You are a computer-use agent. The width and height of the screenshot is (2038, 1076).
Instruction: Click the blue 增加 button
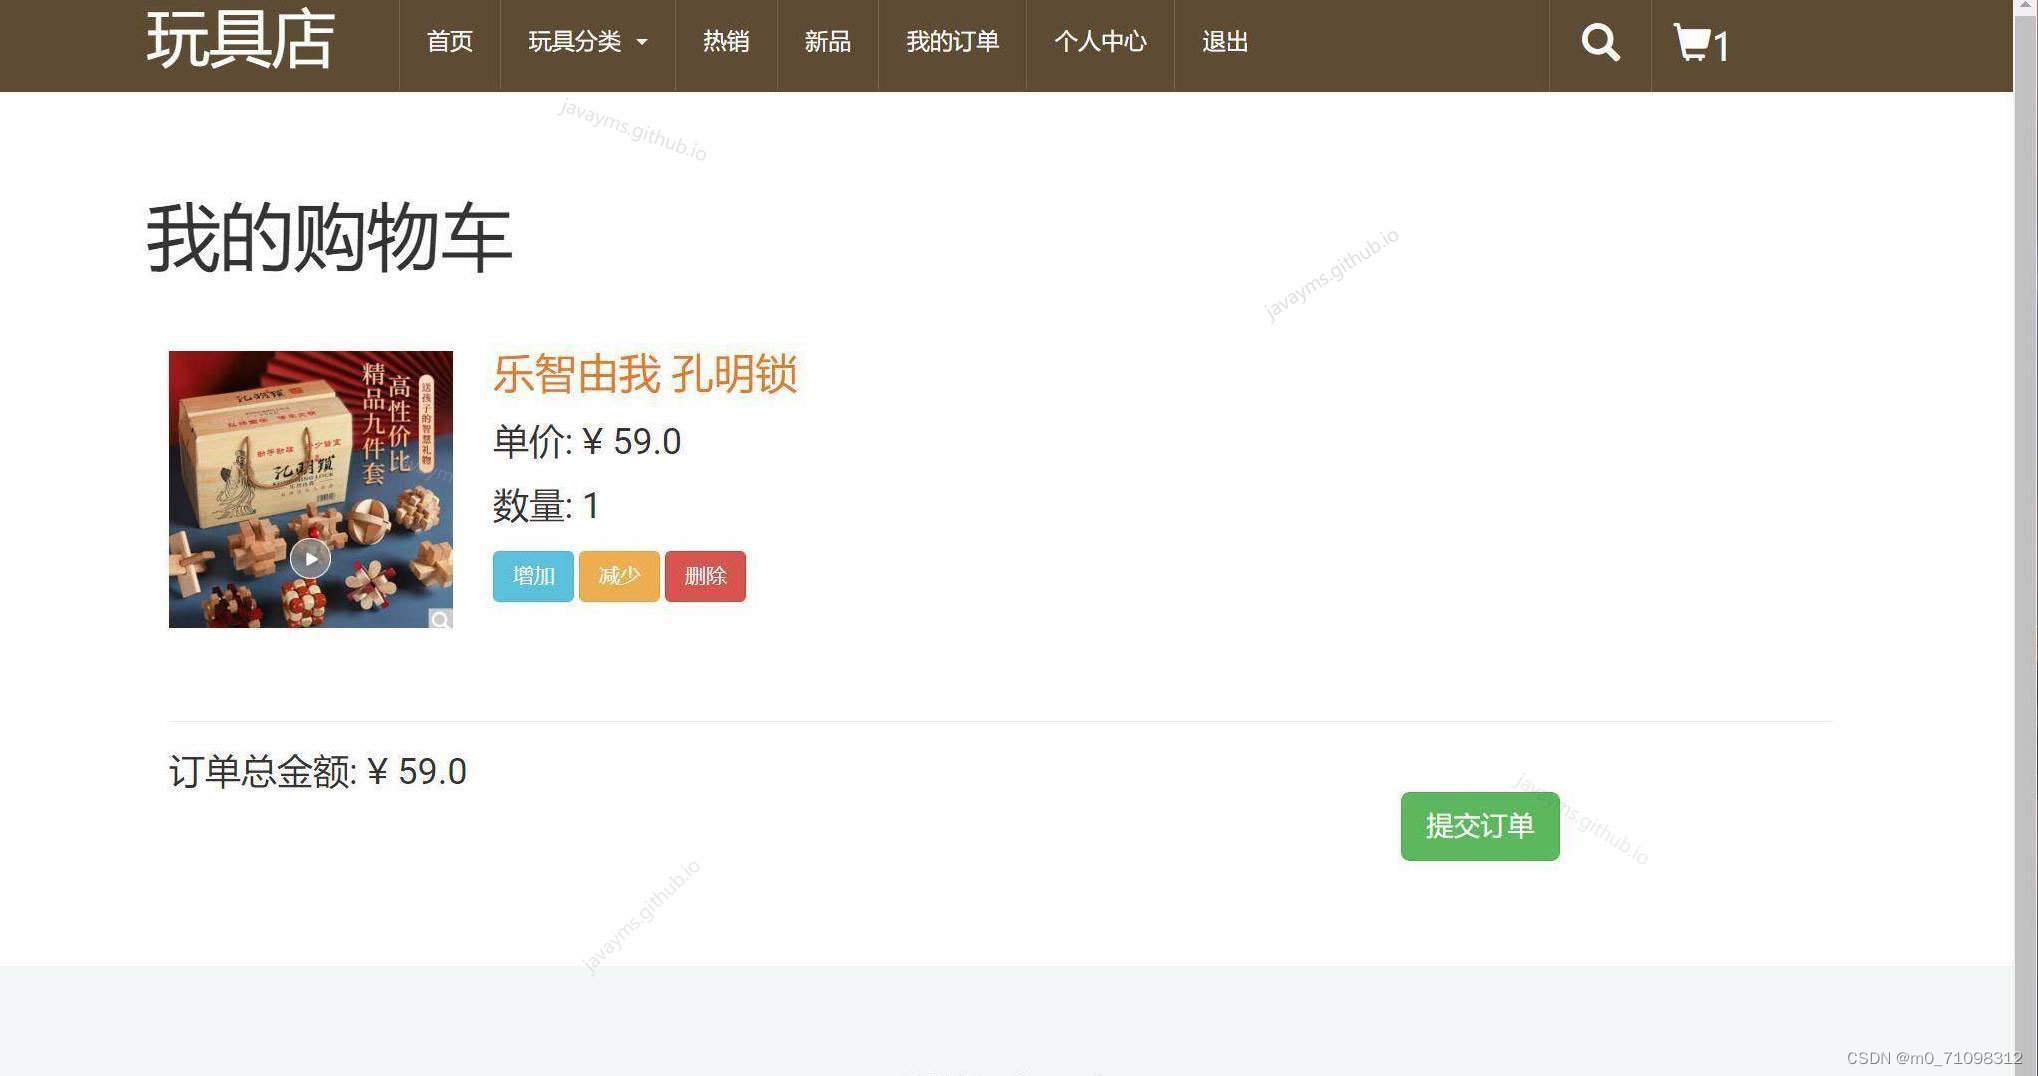(x=533, y=576)
